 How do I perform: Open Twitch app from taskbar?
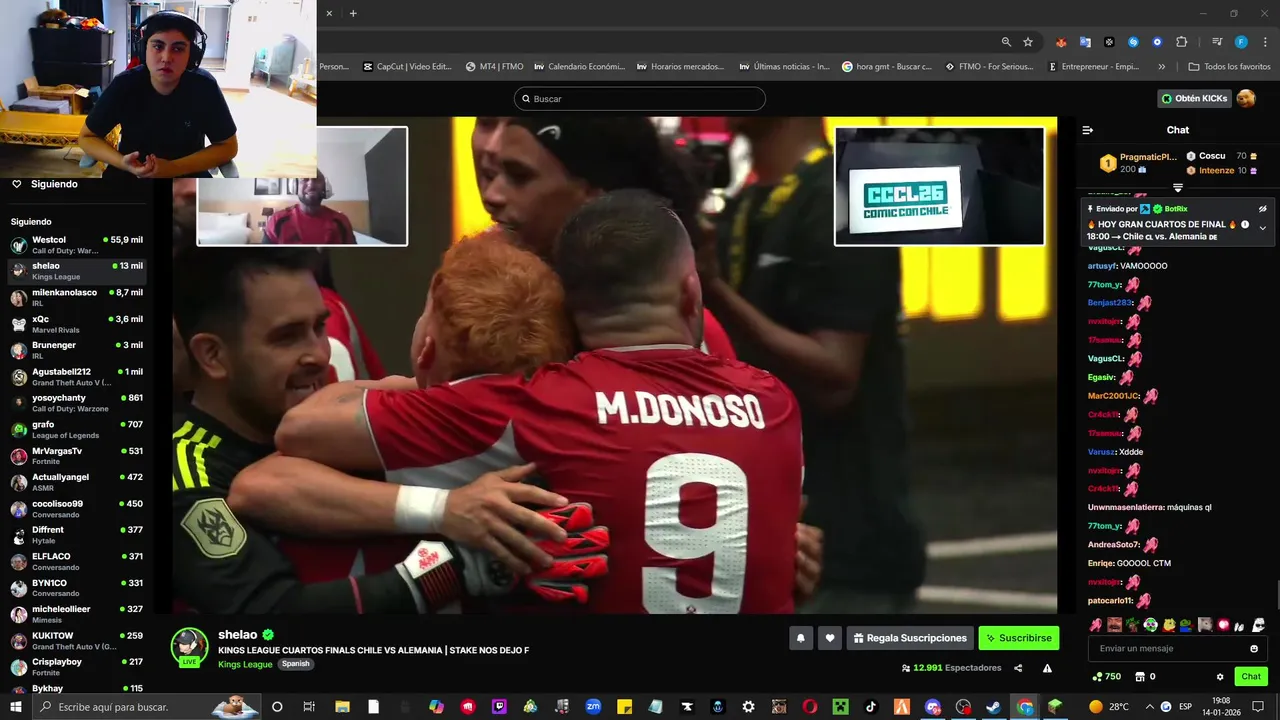(499, 707)
